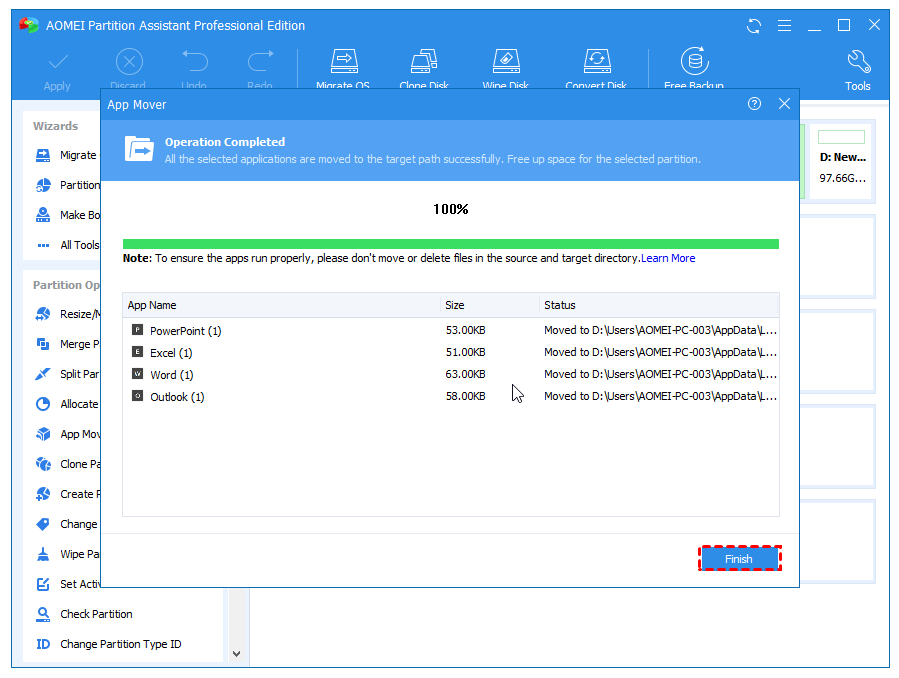Open the Convert Disk tool
The image size is (899, 678).
click(596, 69)
